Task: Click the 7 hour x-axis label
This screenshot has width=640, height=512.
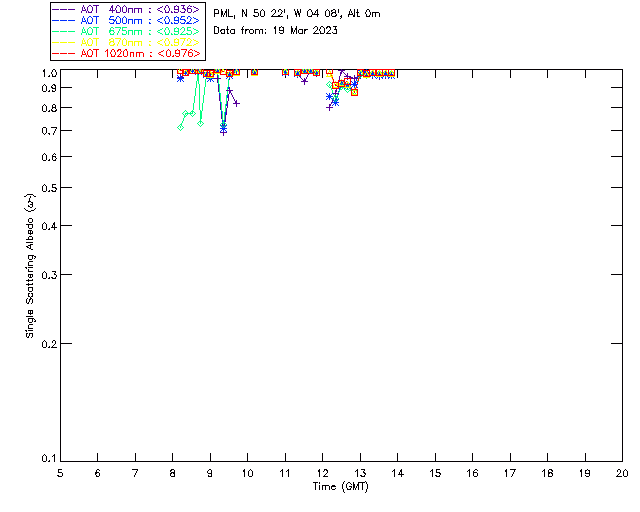Action: pos(135,474)
